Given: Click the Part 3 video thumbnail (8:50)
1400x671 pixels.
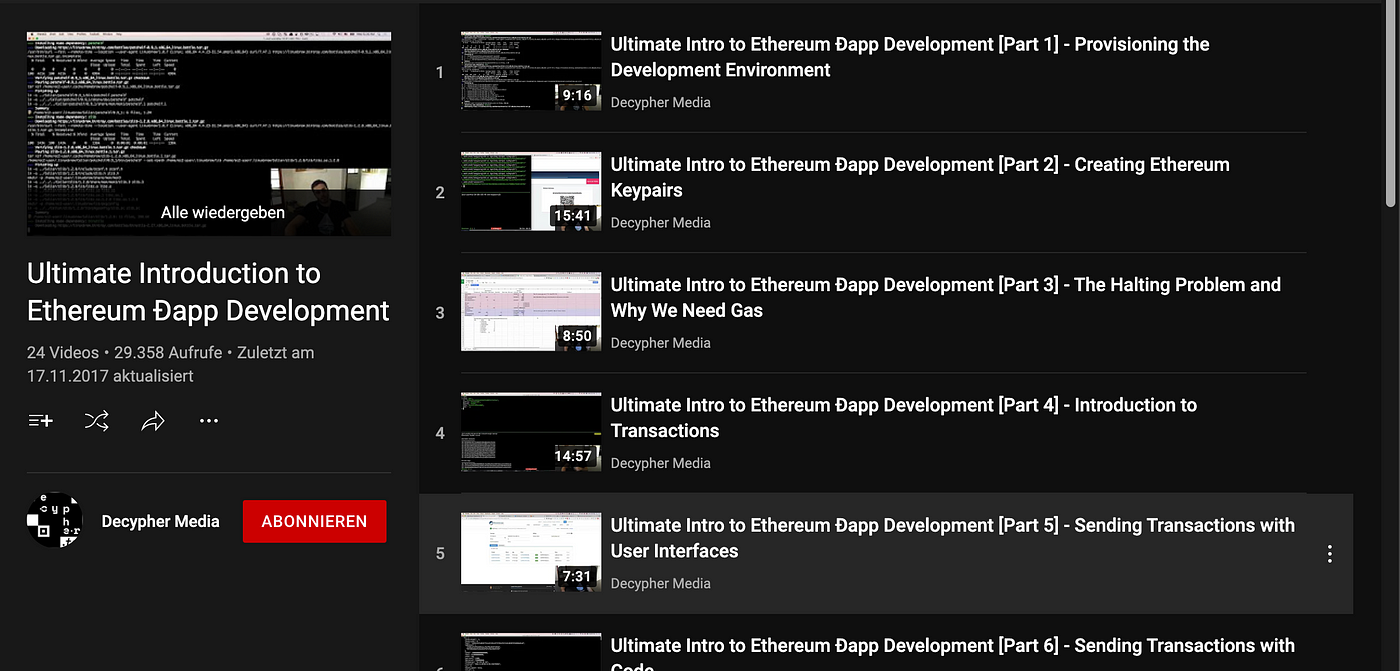Looking at the screenshot, I should pyautogui.click(x=531, y=311).
